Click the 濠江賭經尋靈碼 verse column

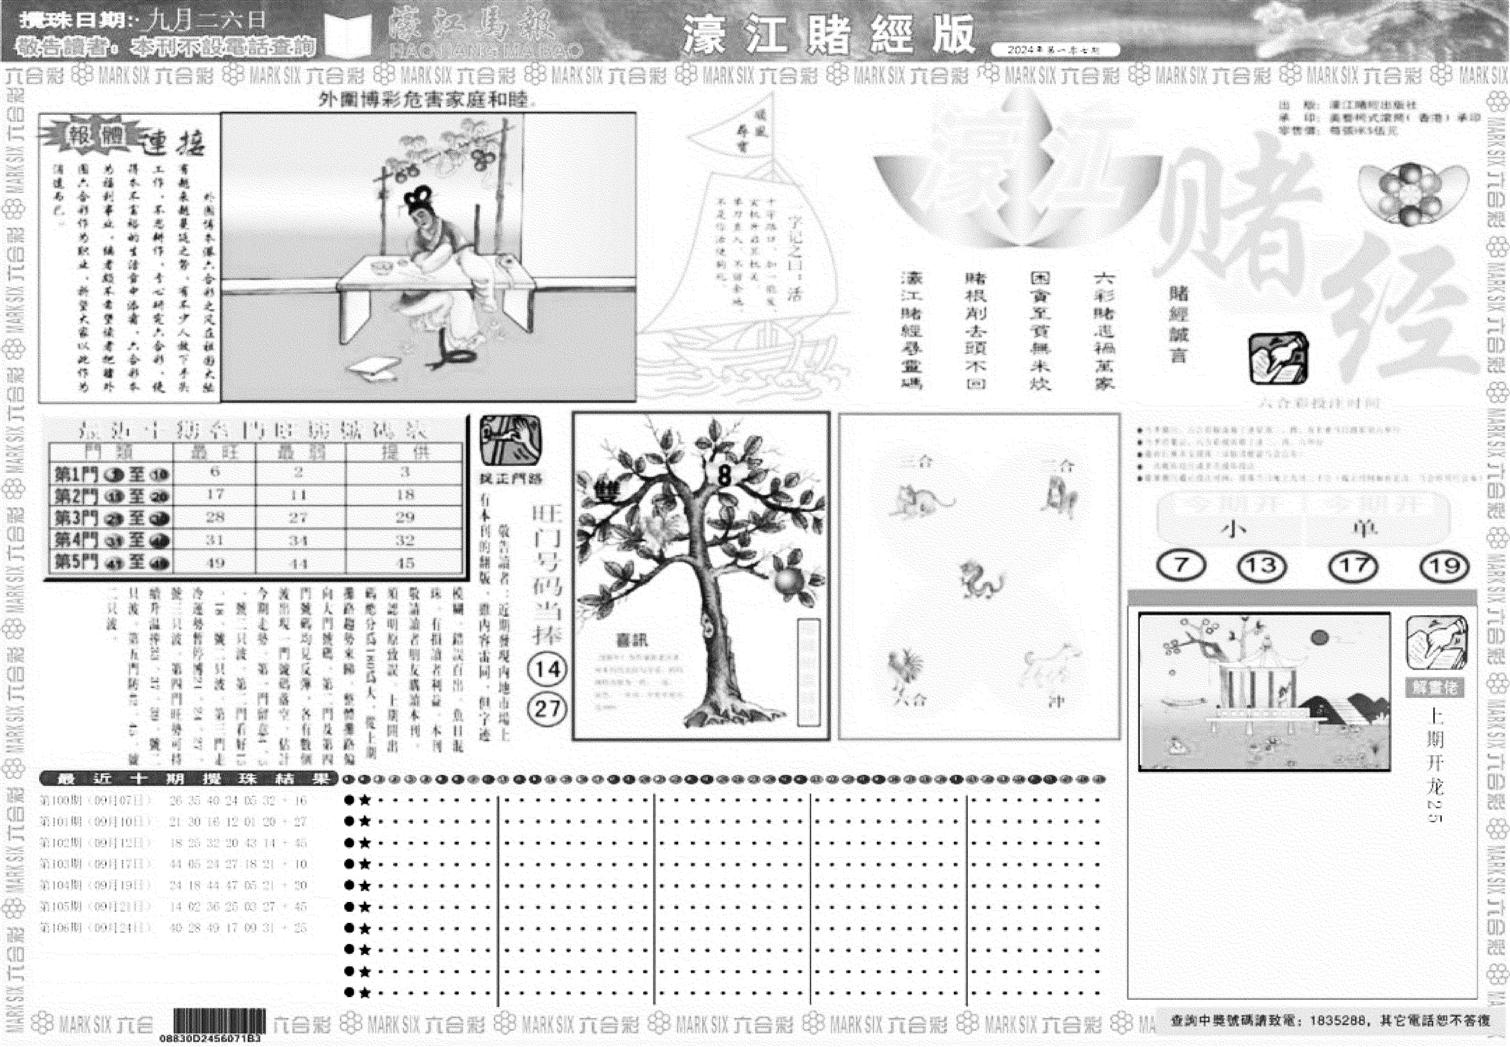point(911,330)
